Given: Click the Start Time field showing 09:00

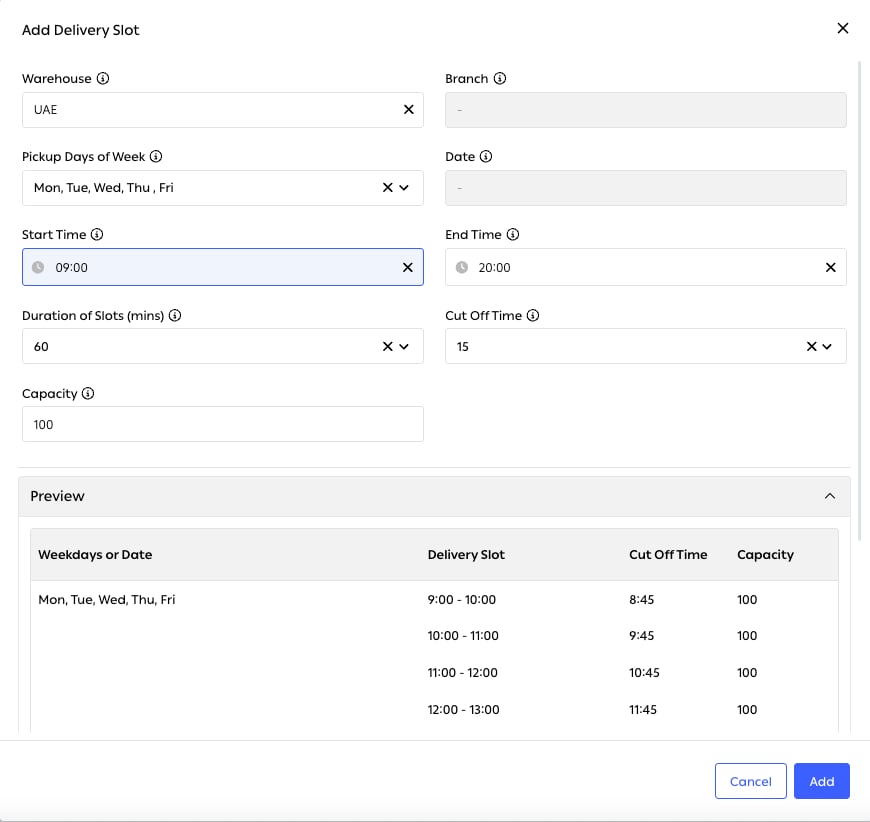Looking at the screenshot, I should [223, 267].
